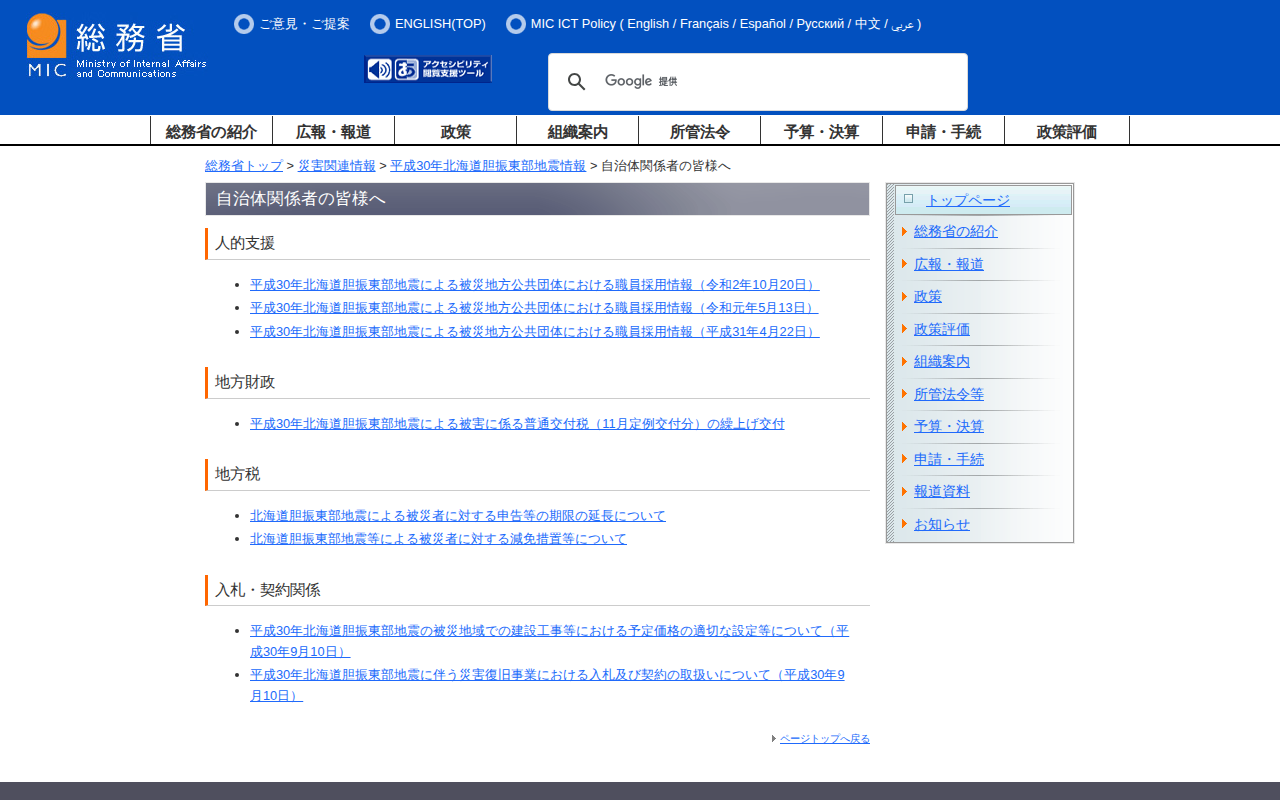Select 予算・決算 in the top navigation
The height and width of the screenshot is (800, 1280).
point(821,132)
